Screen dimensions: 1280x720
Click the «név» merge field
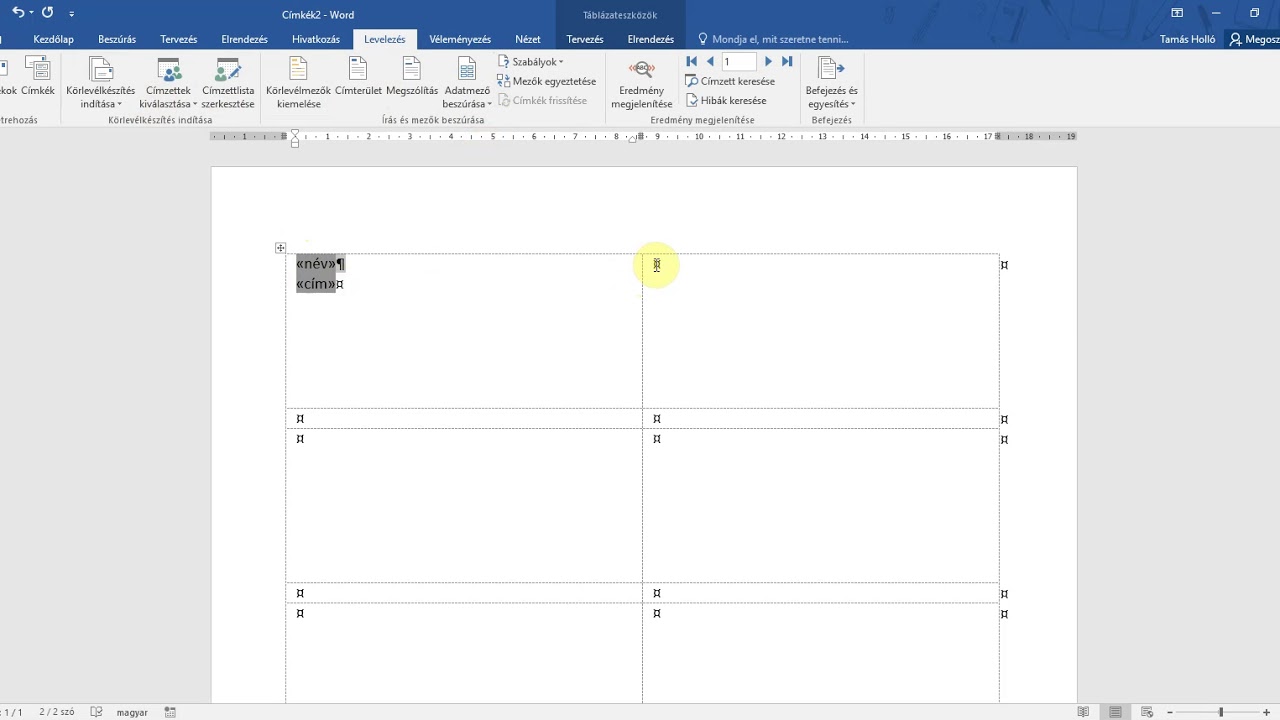click(x=316, y=264)
